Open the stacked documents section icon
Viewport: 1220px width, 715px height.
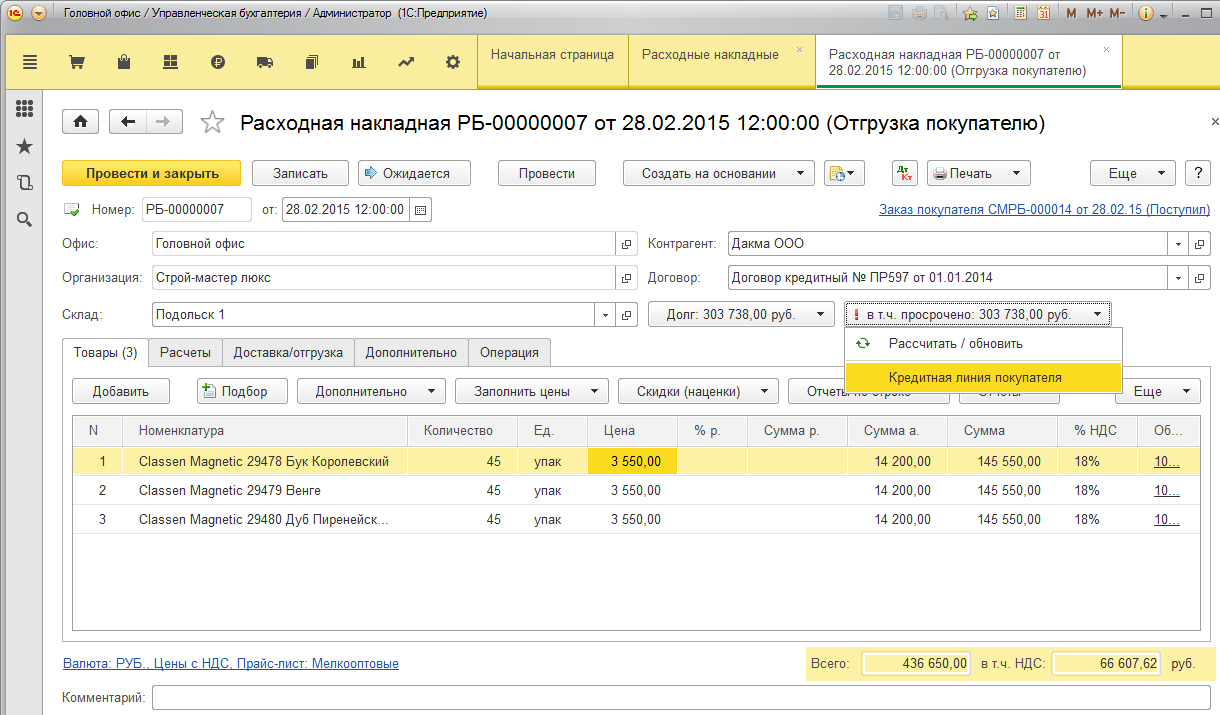(312, 62)
